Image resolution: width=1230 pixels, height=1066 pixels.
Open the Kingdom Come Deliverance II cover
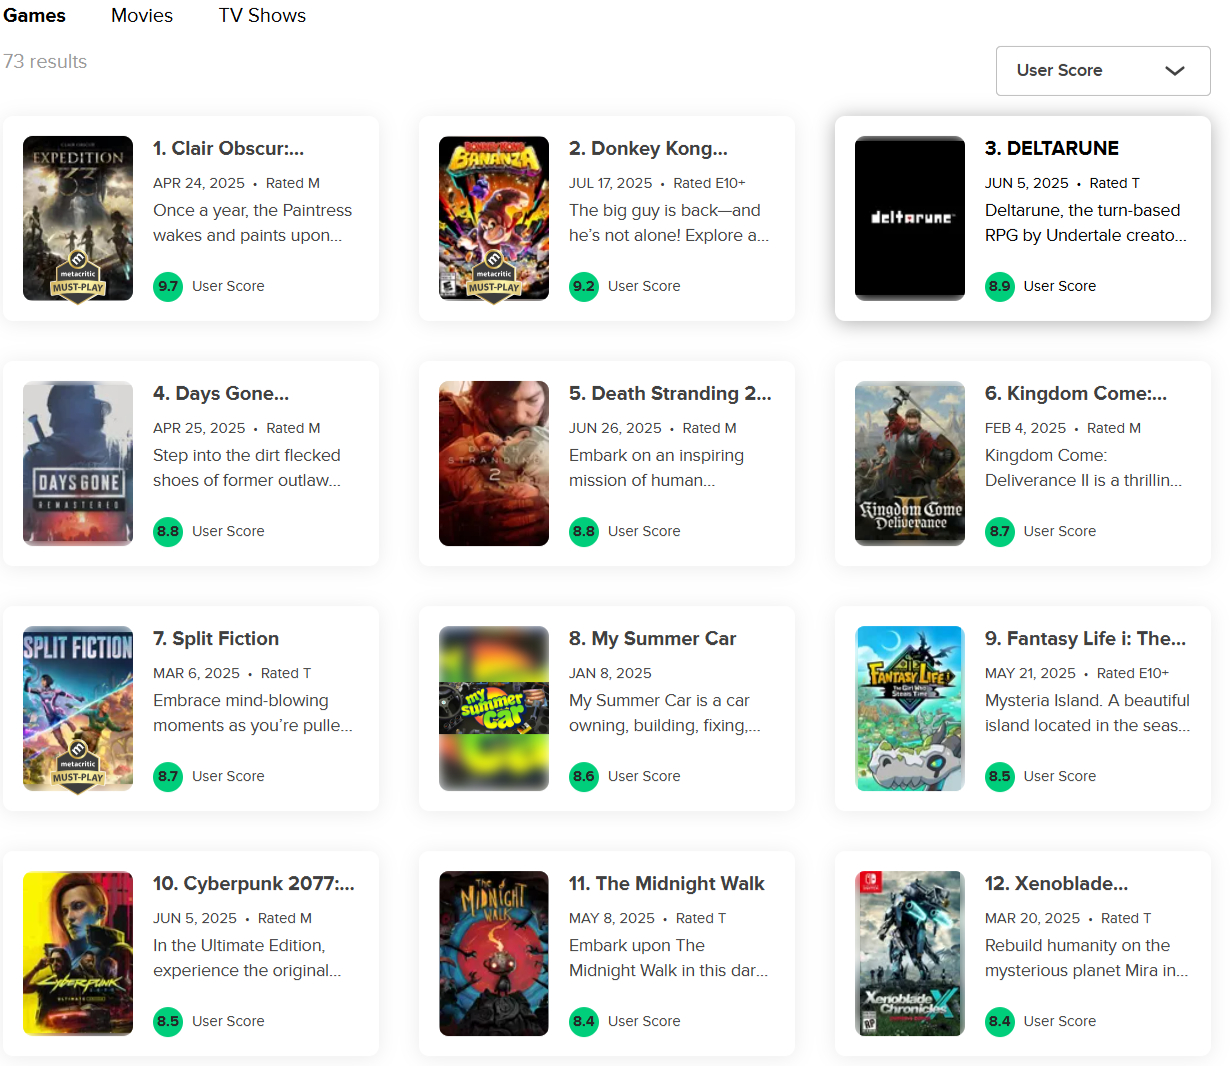point(910,463)
